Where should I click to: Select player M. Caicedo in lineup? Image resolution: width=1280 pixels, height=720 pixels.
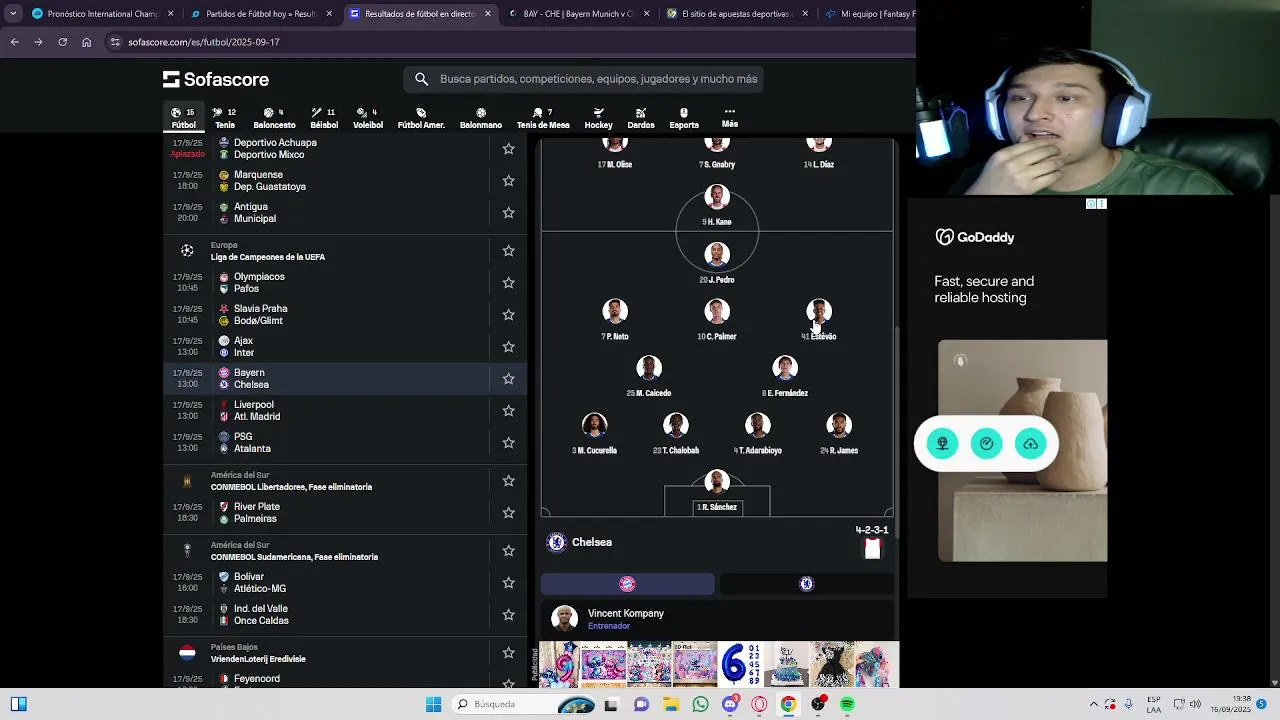tap(649, 378)
